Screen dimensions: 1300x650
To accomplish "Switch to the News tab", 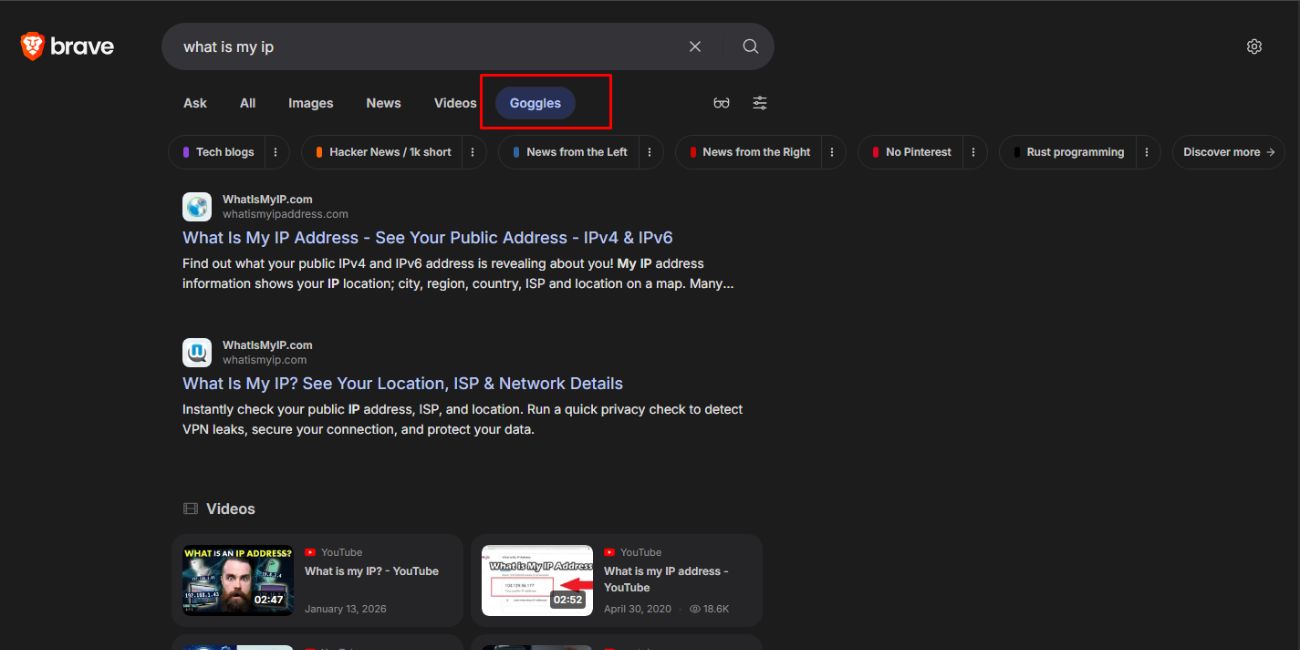I will 383,103.
